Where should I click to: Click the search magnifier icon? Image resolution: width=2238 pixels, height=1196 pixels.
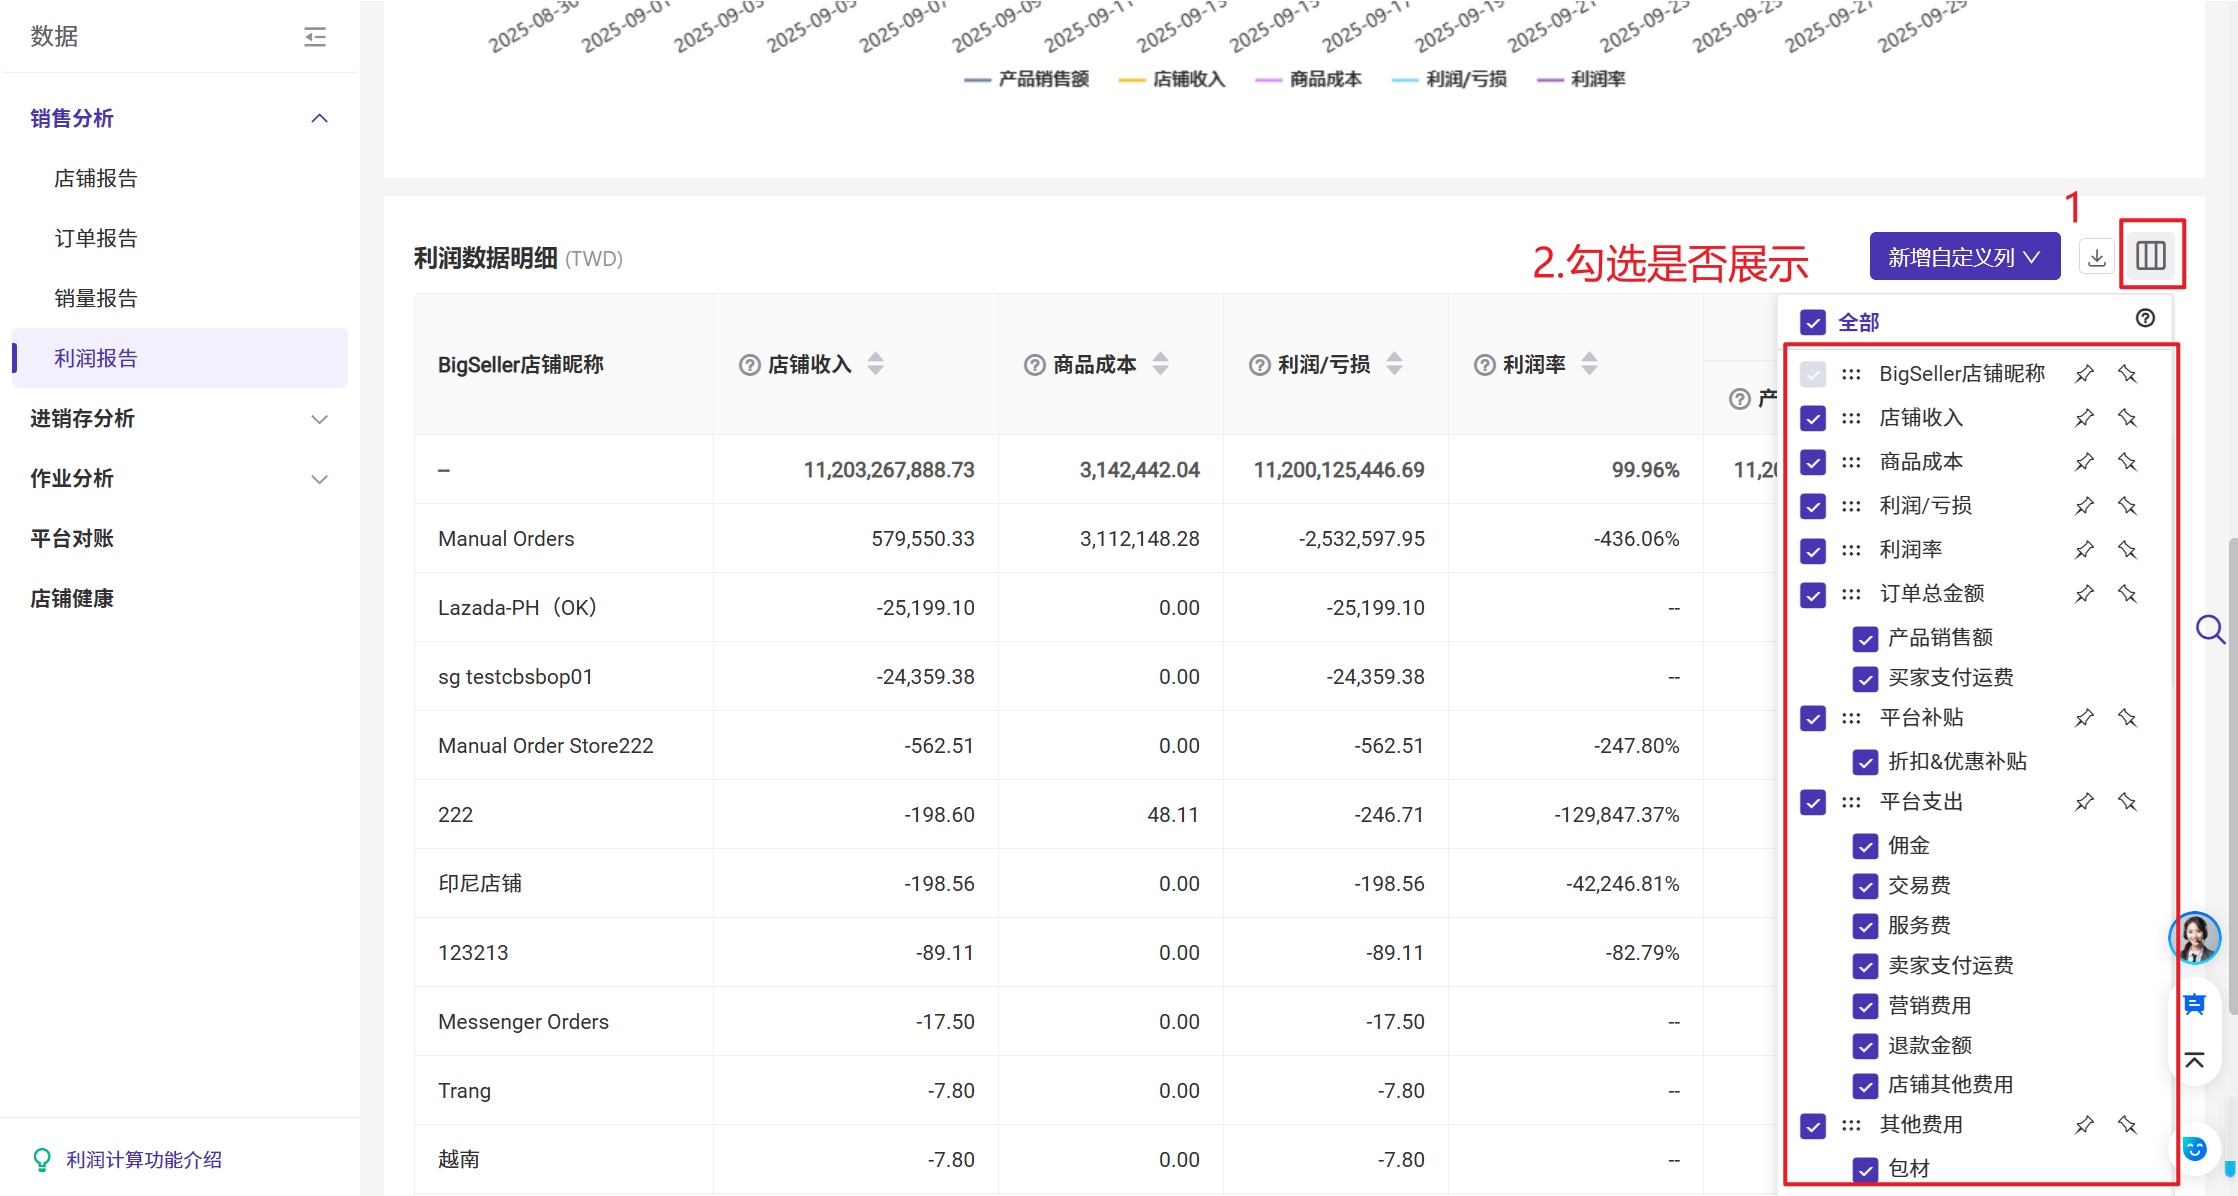2209,629
